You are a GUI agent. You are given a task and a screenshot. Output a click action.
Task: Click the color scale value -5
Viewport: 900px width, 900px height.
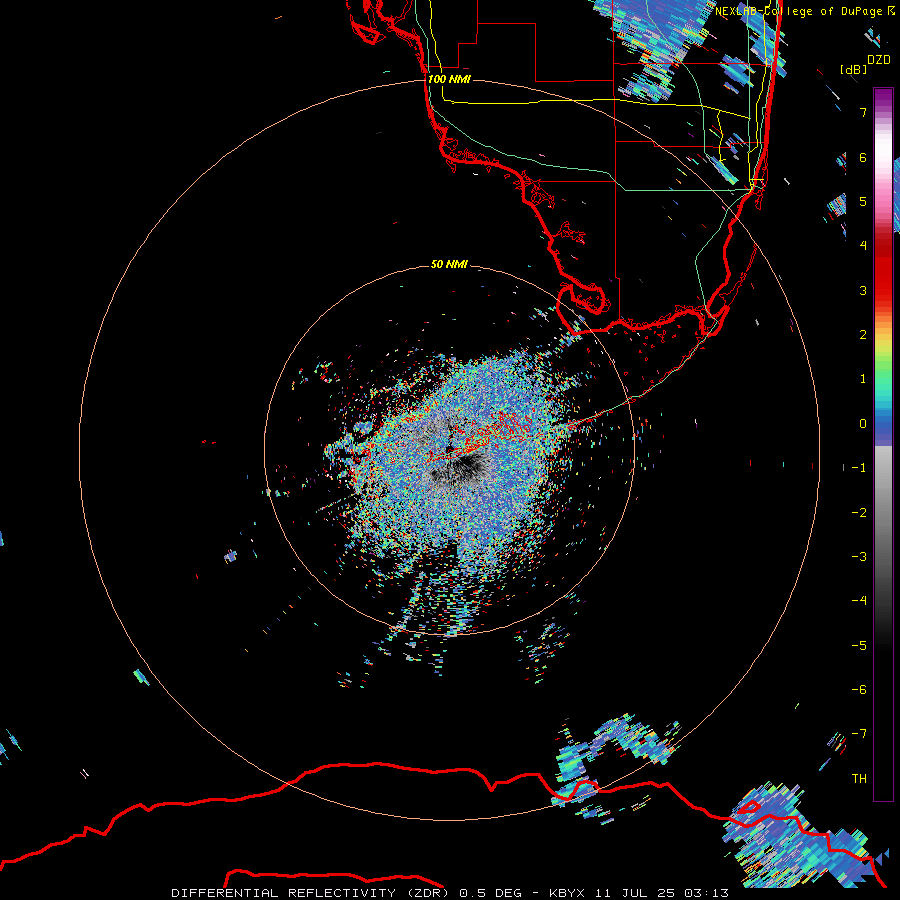click(x=859, y=646)
